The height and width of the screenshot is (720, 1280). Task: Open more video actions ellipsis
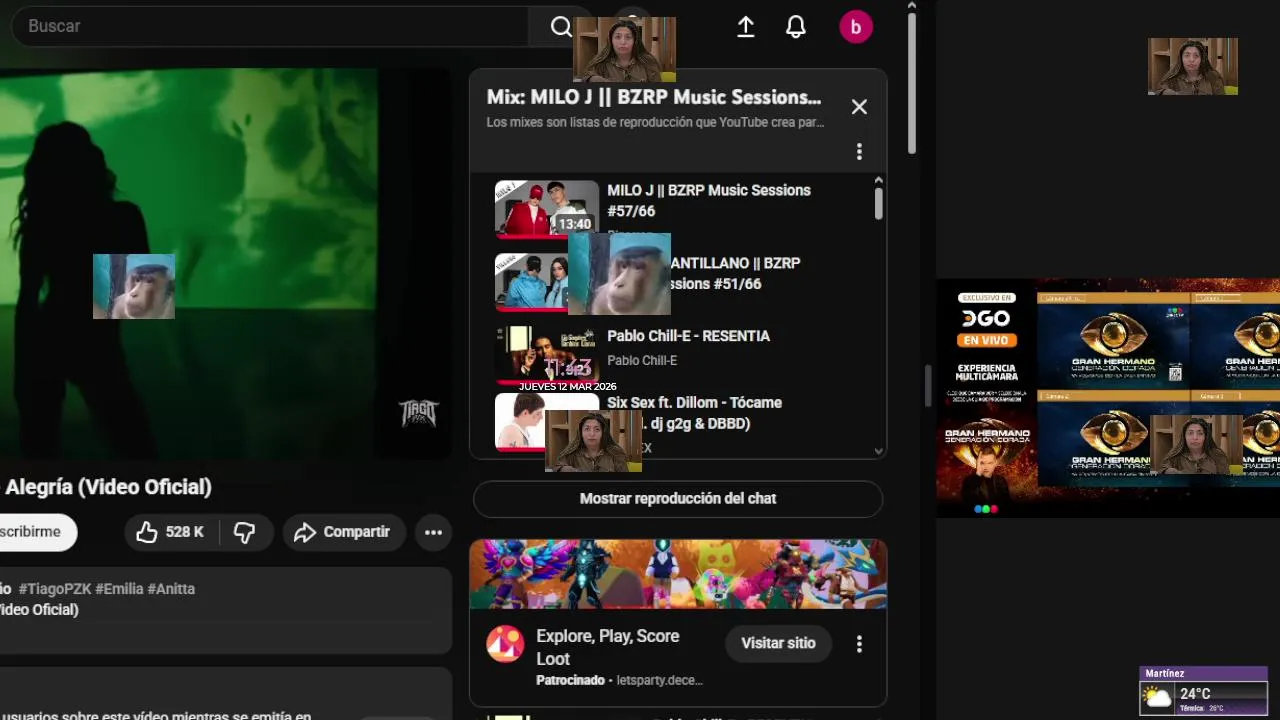pyautogui.click(x=433, y=533)
